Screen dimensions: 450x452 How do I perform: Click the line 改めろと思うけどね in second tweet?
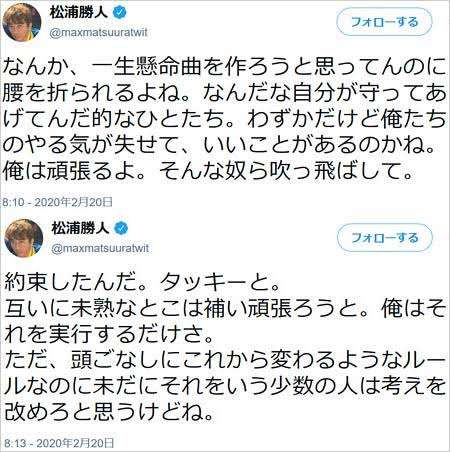click(x=109, y=412)
